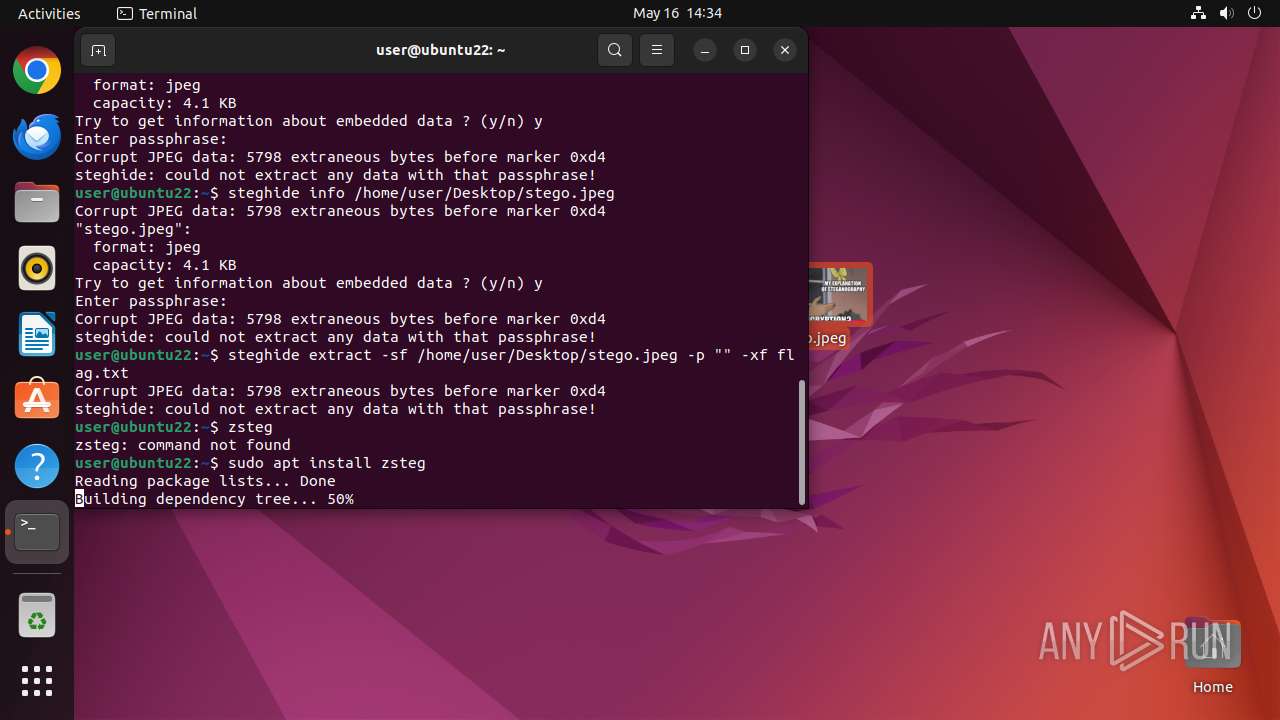The height and width of the screenshot is (720, 1280).
Task: Open Google Chrome from the dock
Action: click(x=37, y=71)
